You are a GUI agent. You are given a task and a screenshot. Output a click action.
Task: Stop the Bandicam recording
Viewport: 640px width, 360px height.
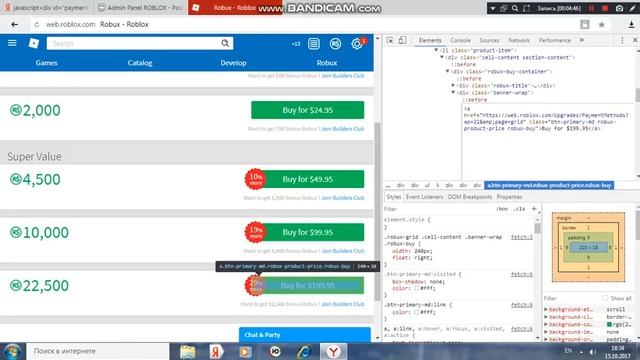click(605, 8)
